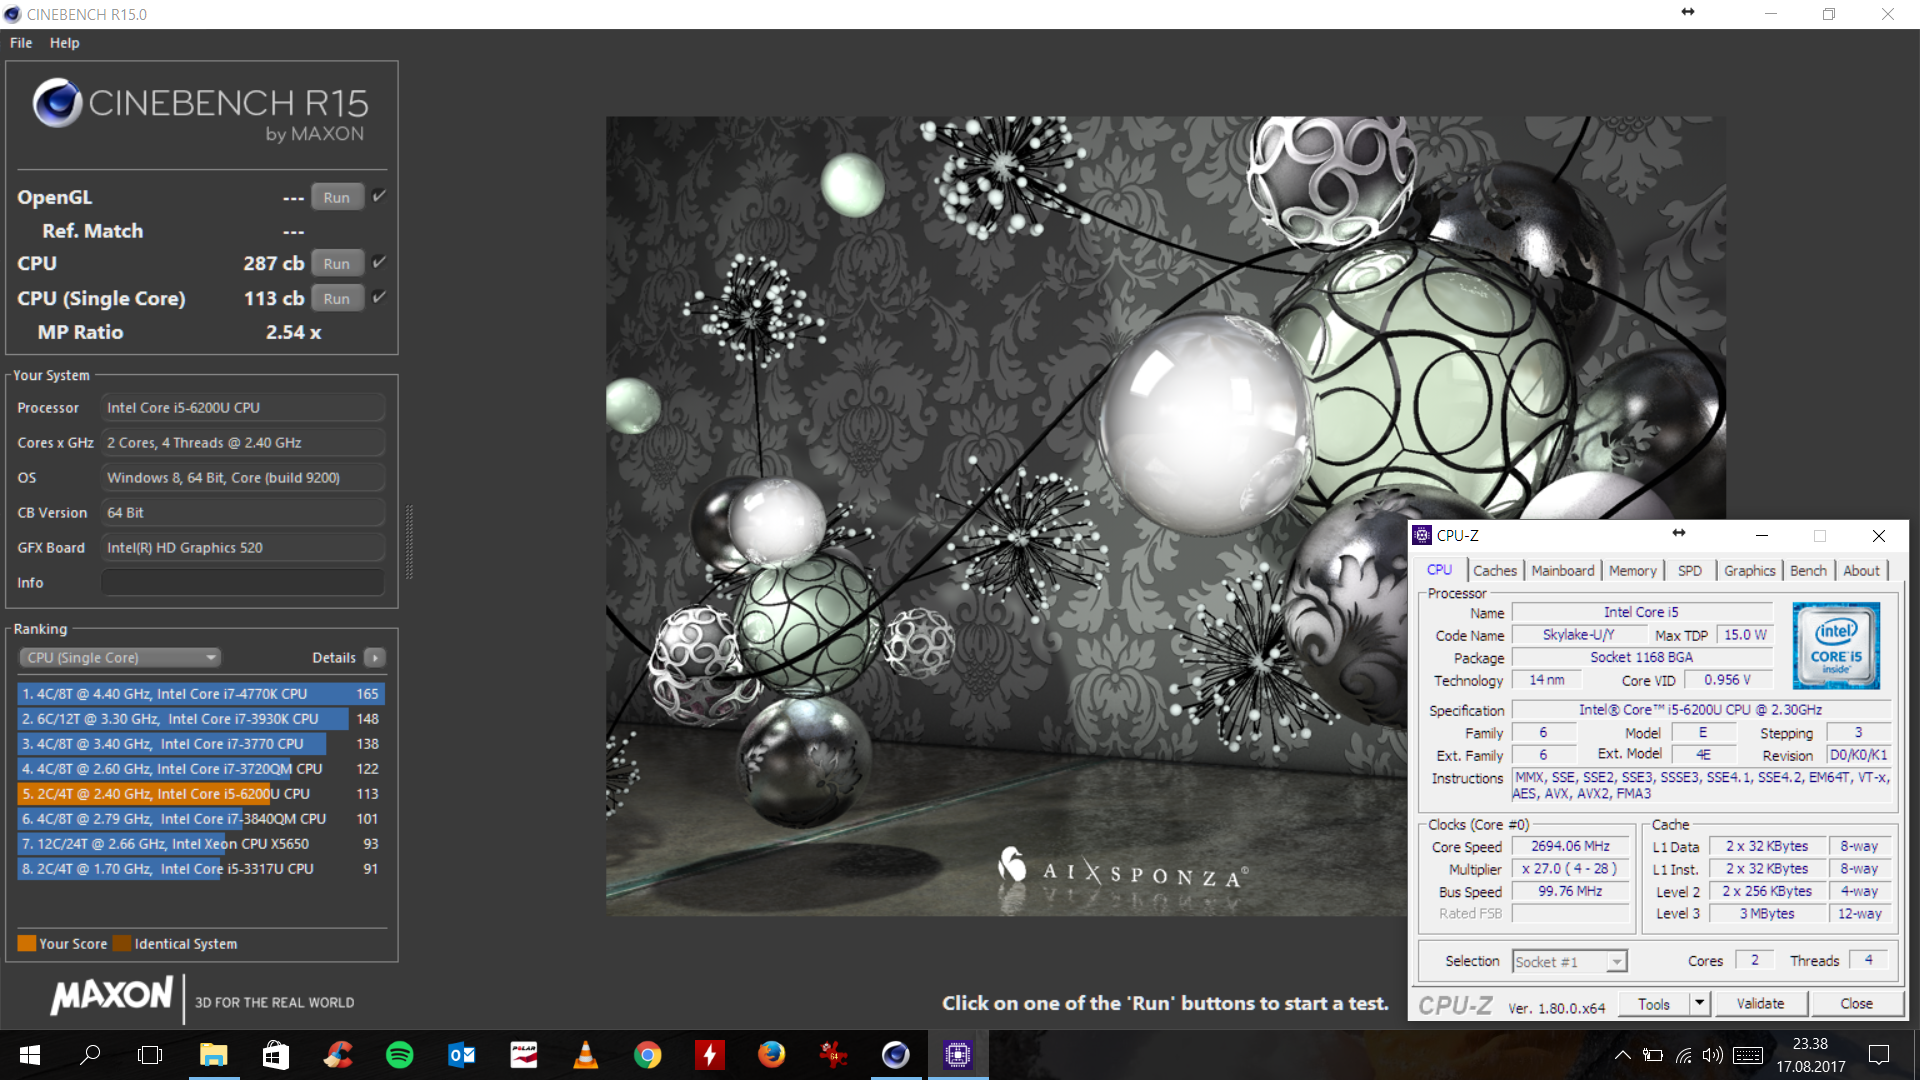Click the panel resize grip handle
1920x1080 pixels.
pos(408,543)
